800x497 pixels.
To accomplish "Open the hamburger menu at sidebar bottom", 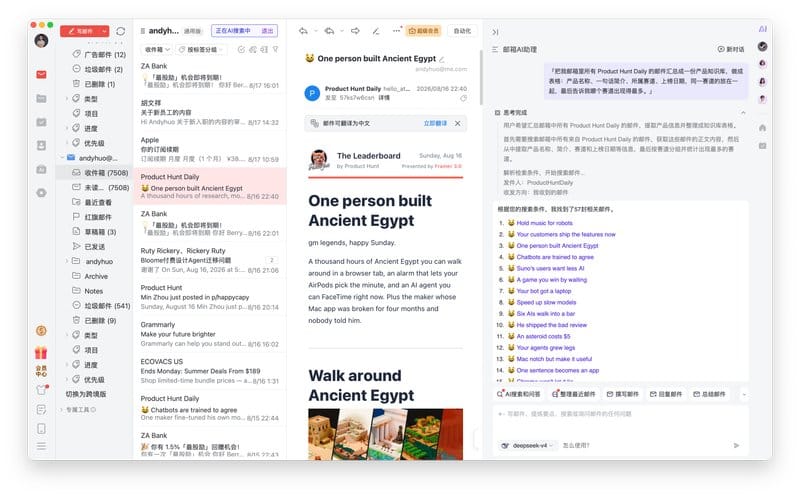I will coord(41,446).
